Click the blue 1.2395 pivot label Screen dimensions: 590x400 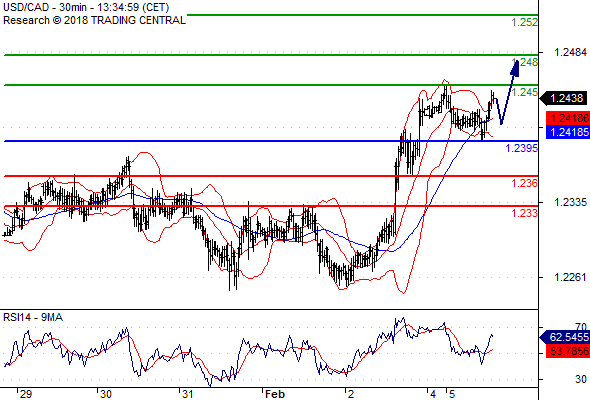(522, 148)
